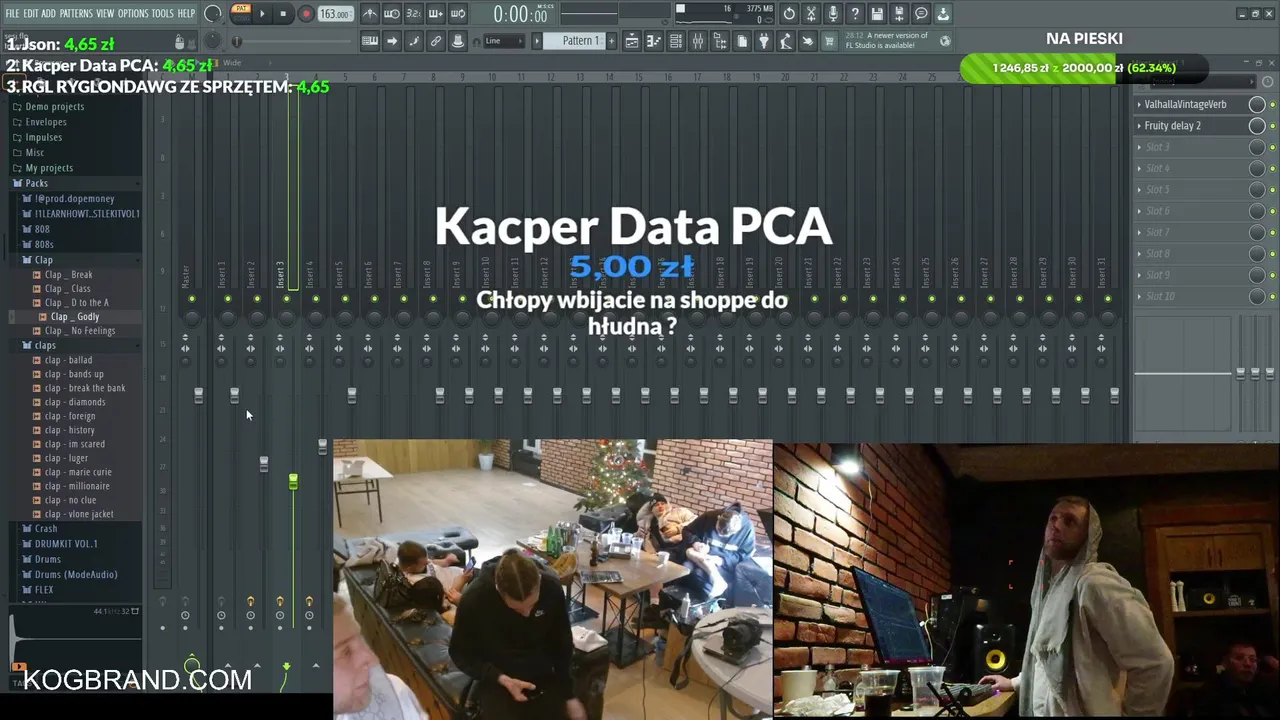Click the export download icon
Image resolution: width=1280 pixels, height=720 pixels.
pyautogui.click(x=943, y=14)
